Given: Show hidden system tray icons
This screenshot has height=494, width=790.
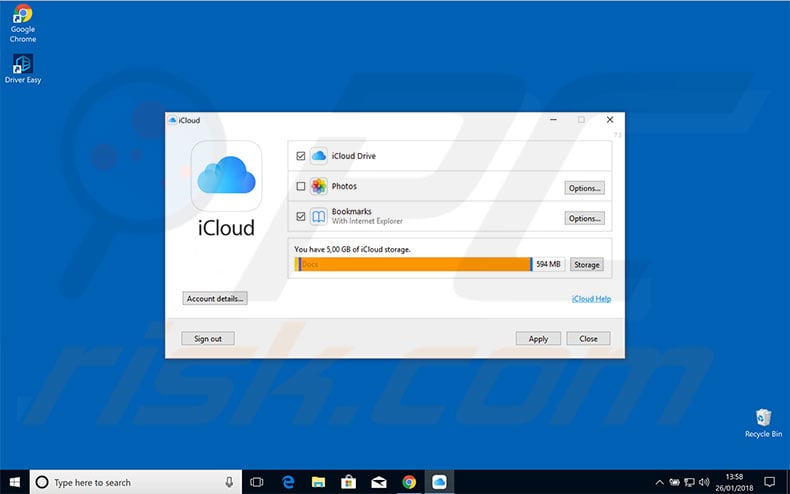Looking at the screenshot, I should 659,482.
